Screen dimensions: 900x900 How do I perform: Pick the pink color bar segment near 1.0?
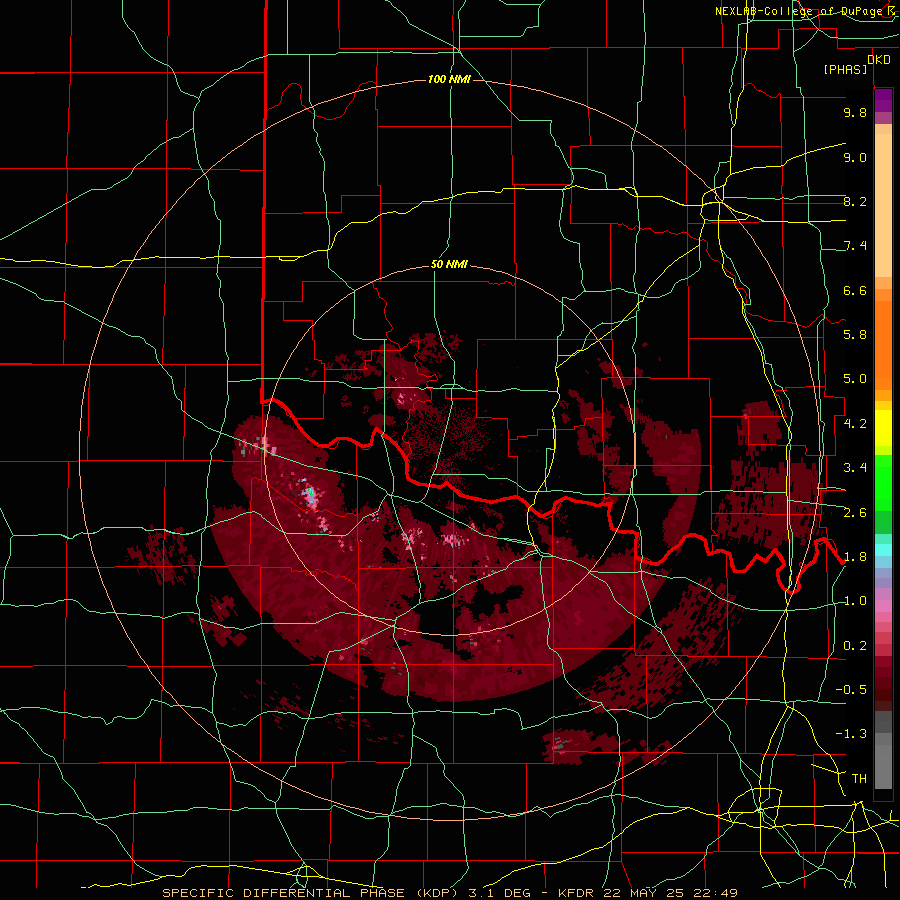(883, 606)
